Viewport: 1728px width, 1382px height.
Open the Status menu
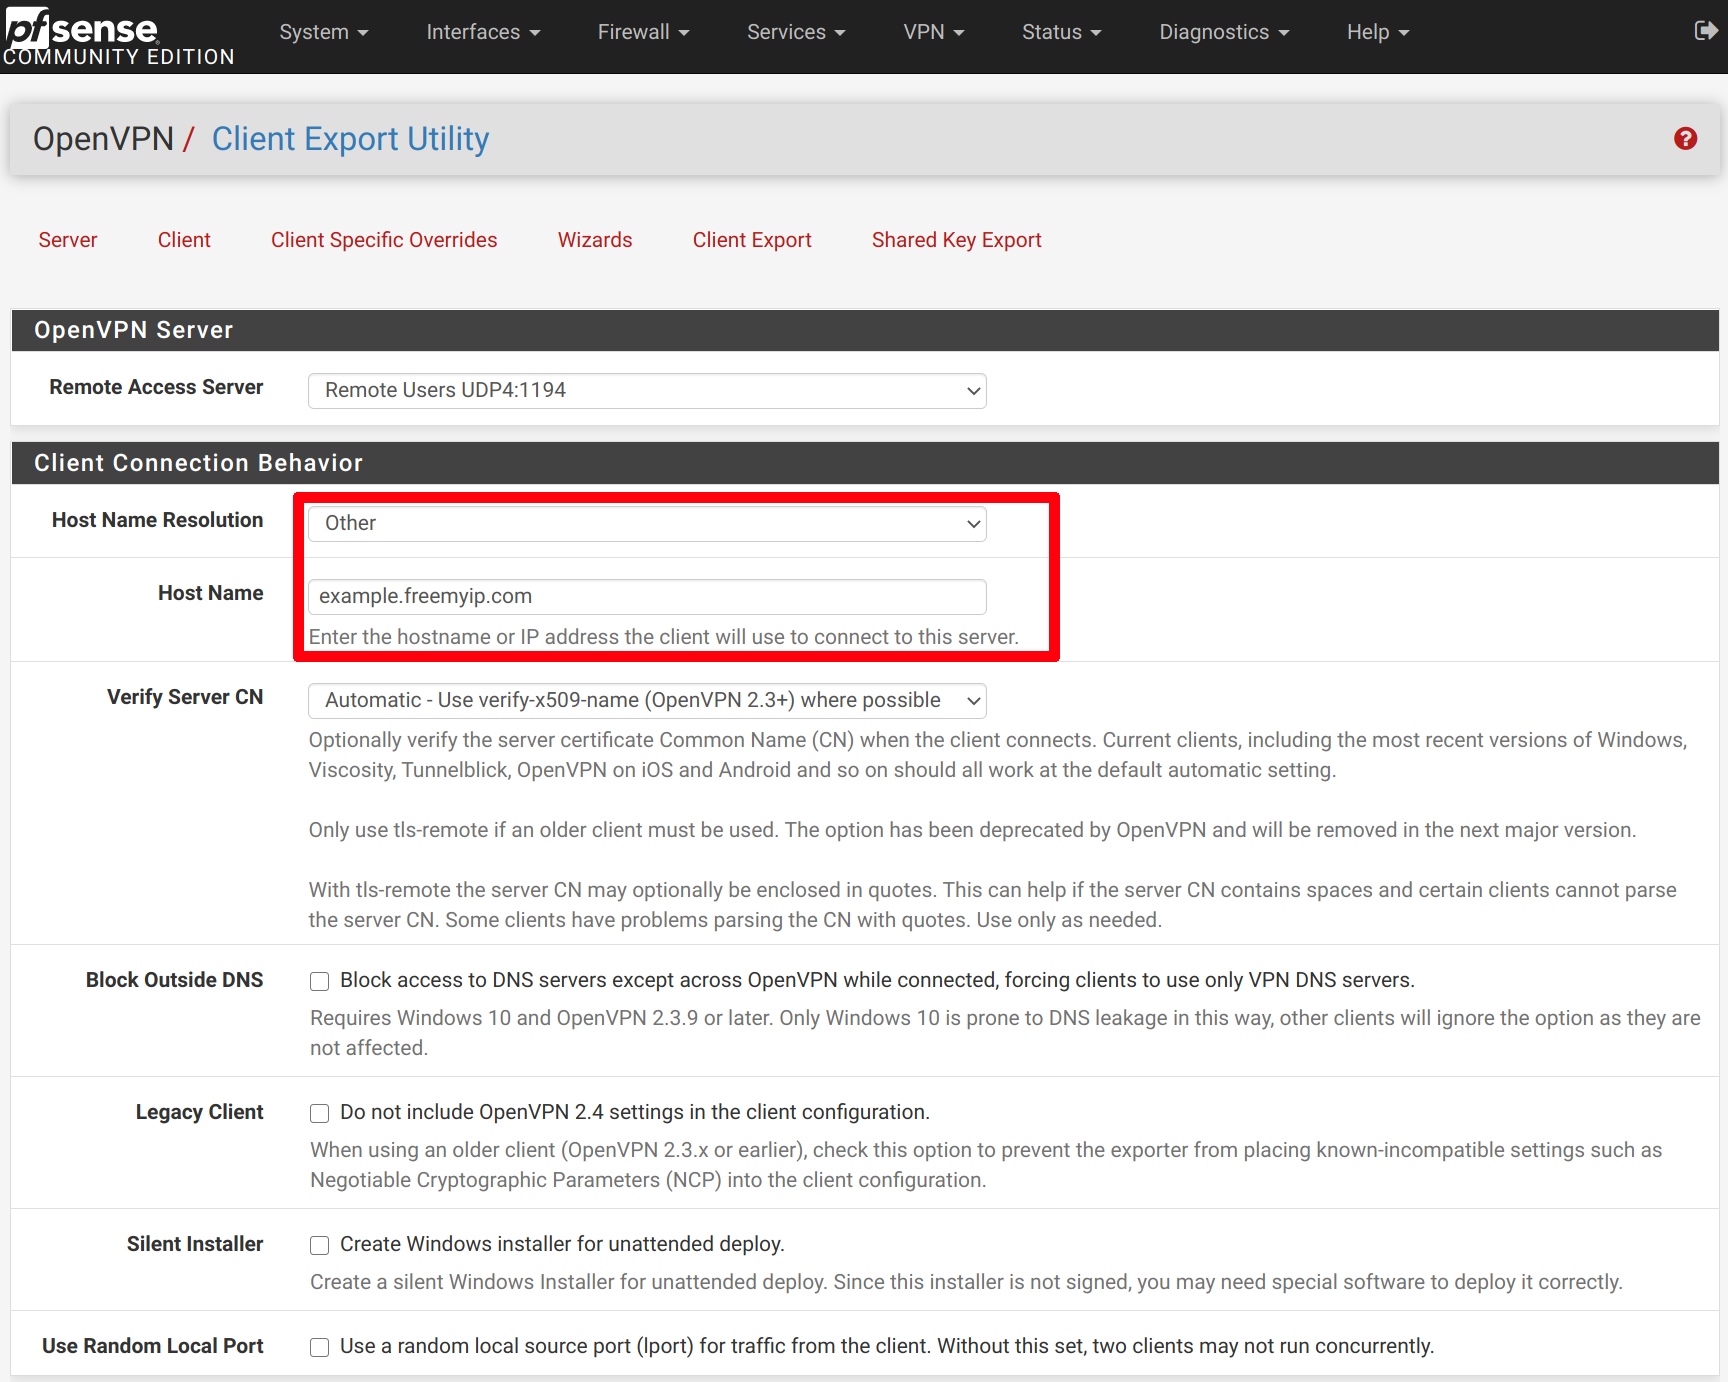1061,32
